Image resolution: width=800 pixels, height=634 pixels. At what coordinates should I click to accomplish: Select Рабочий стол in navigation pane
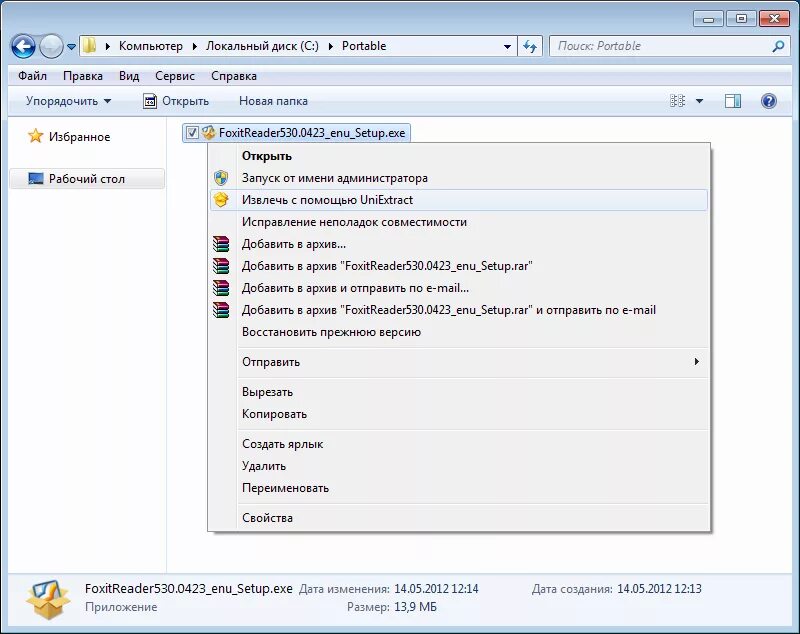tap(87, 179)
